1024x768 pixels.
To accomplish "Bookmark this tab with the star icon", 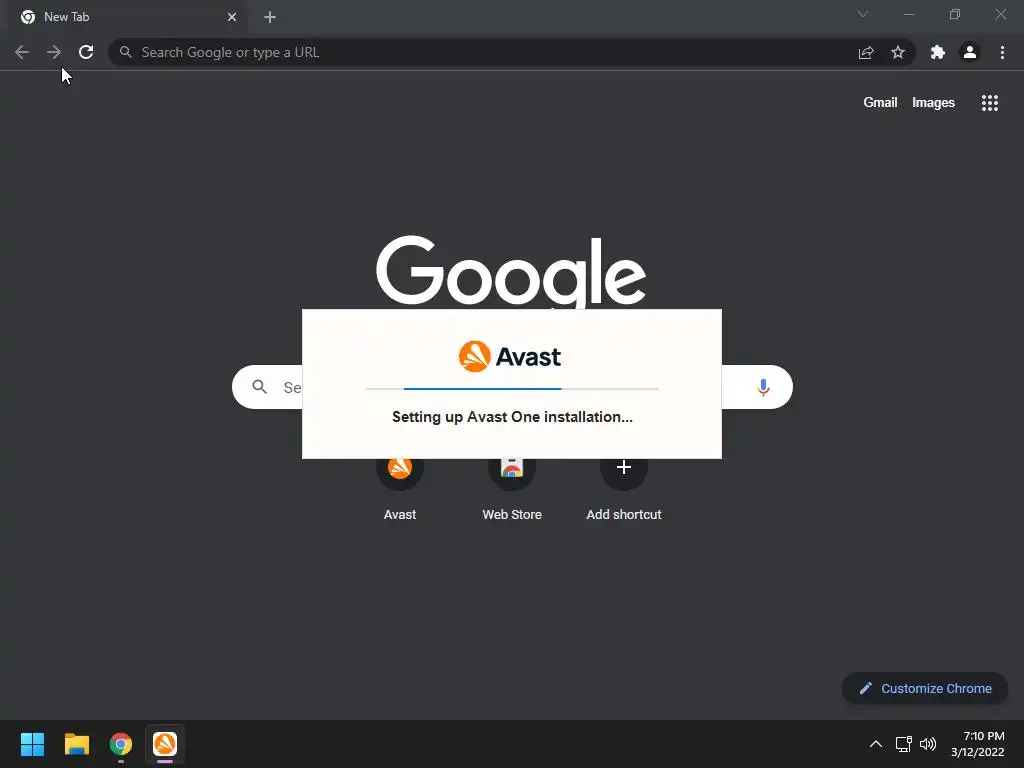I will [898, 52].
